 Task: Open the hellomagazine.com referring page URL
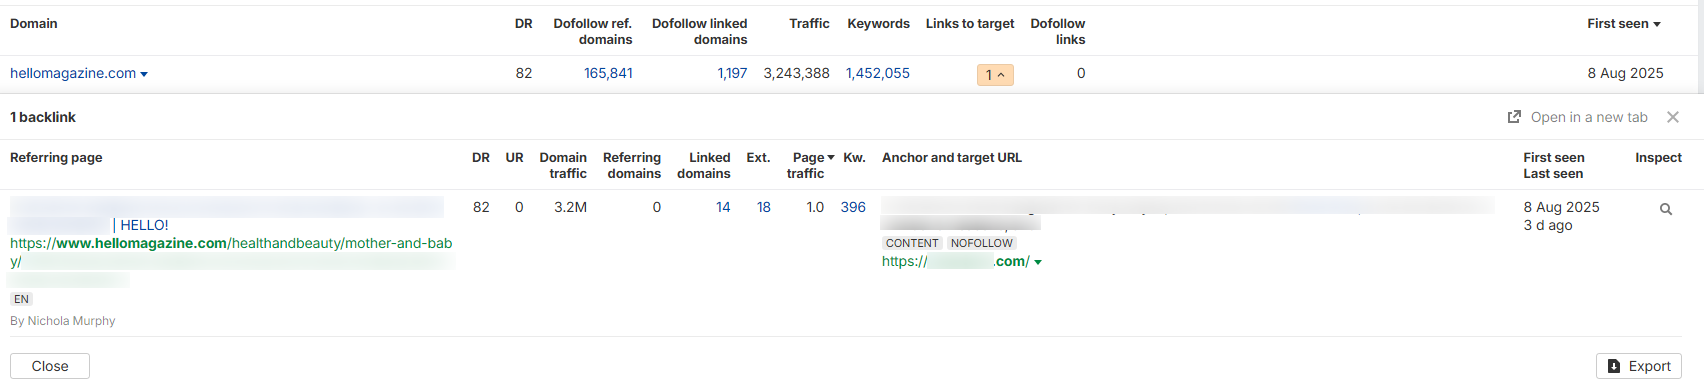231,252
